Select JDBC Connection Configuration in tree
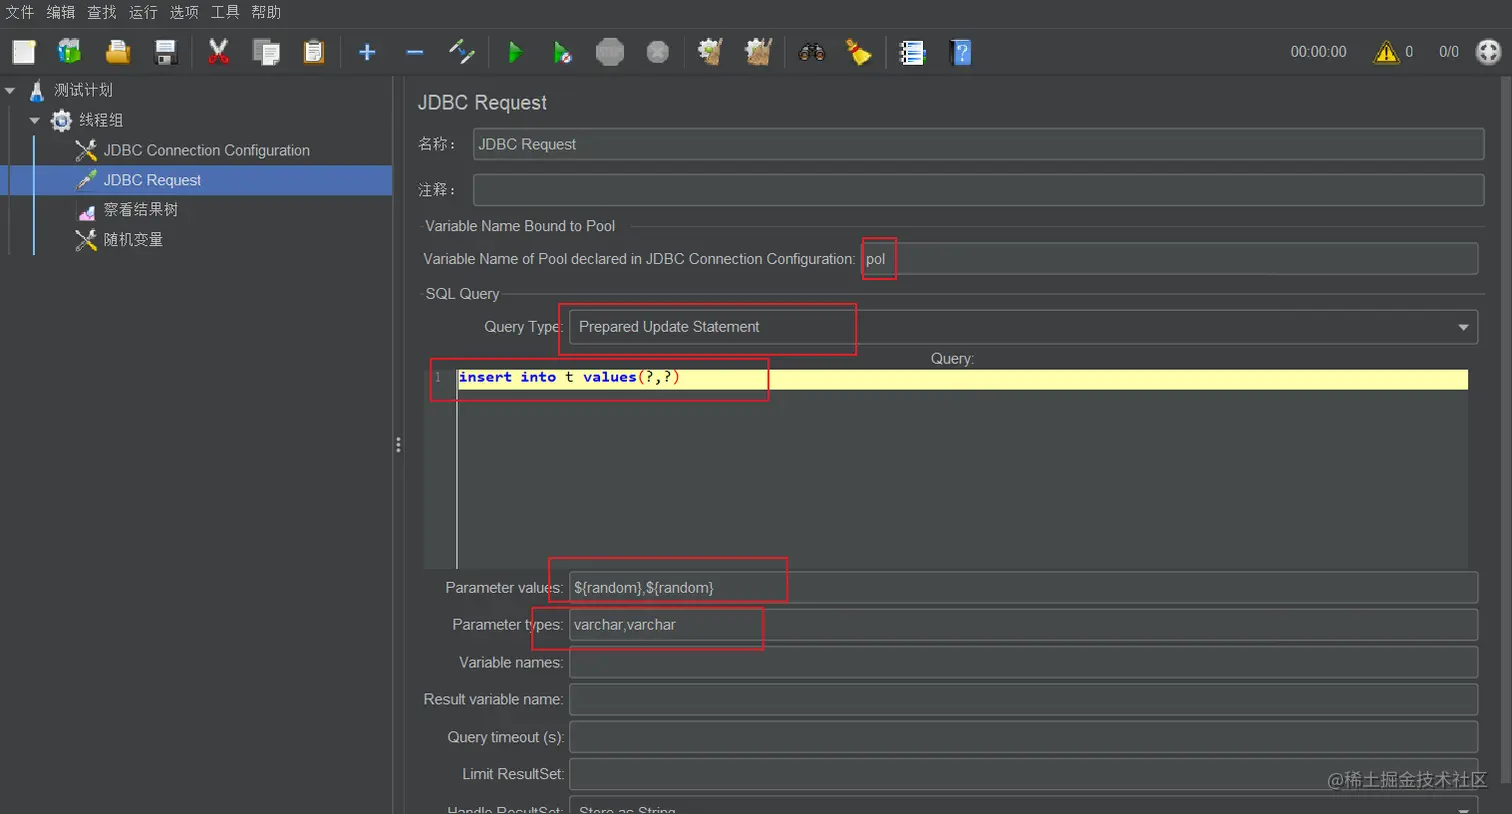 coord(207,150)
